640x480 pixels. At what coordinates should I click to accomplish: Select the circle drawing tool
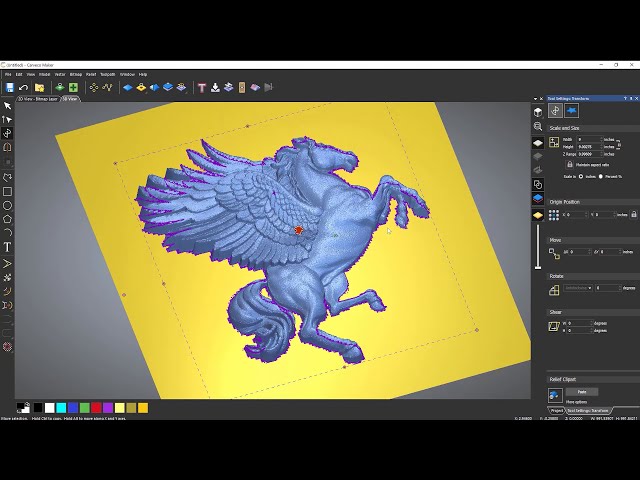coord(7,205)
